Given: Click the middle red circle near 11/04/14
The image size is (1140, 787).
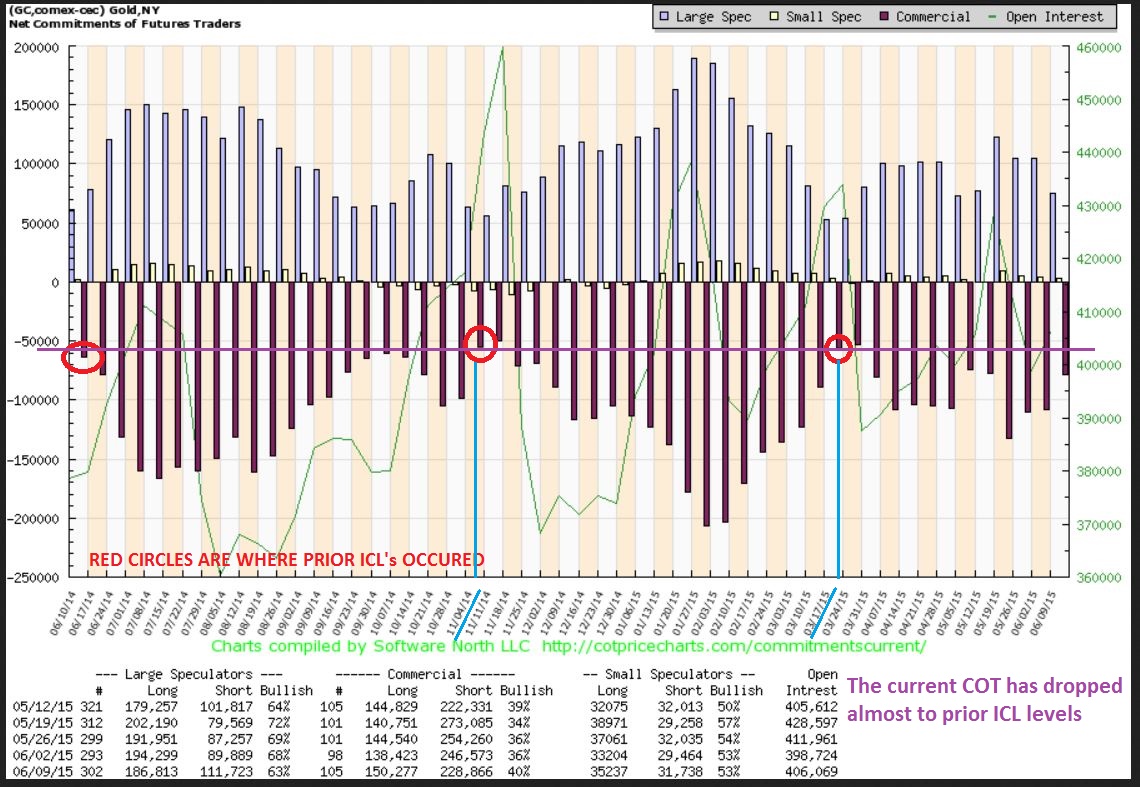Looking at the screenshot, I should point(480,343).
